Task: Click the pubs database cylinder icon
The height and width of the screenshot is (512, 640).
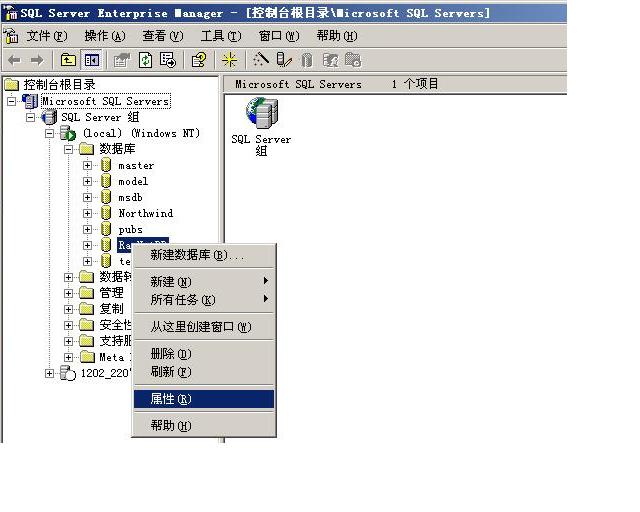Action: 106,229
